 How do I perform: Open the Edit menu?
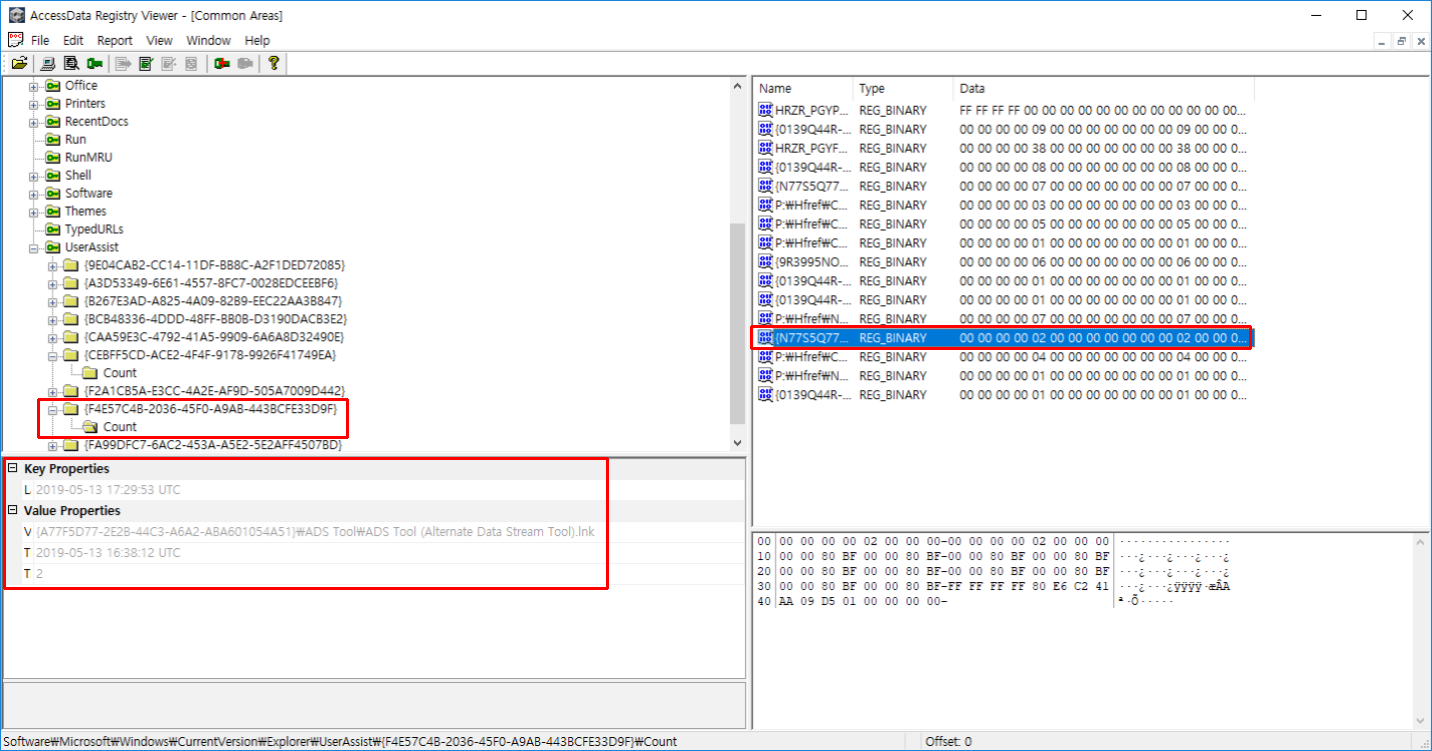73,41
